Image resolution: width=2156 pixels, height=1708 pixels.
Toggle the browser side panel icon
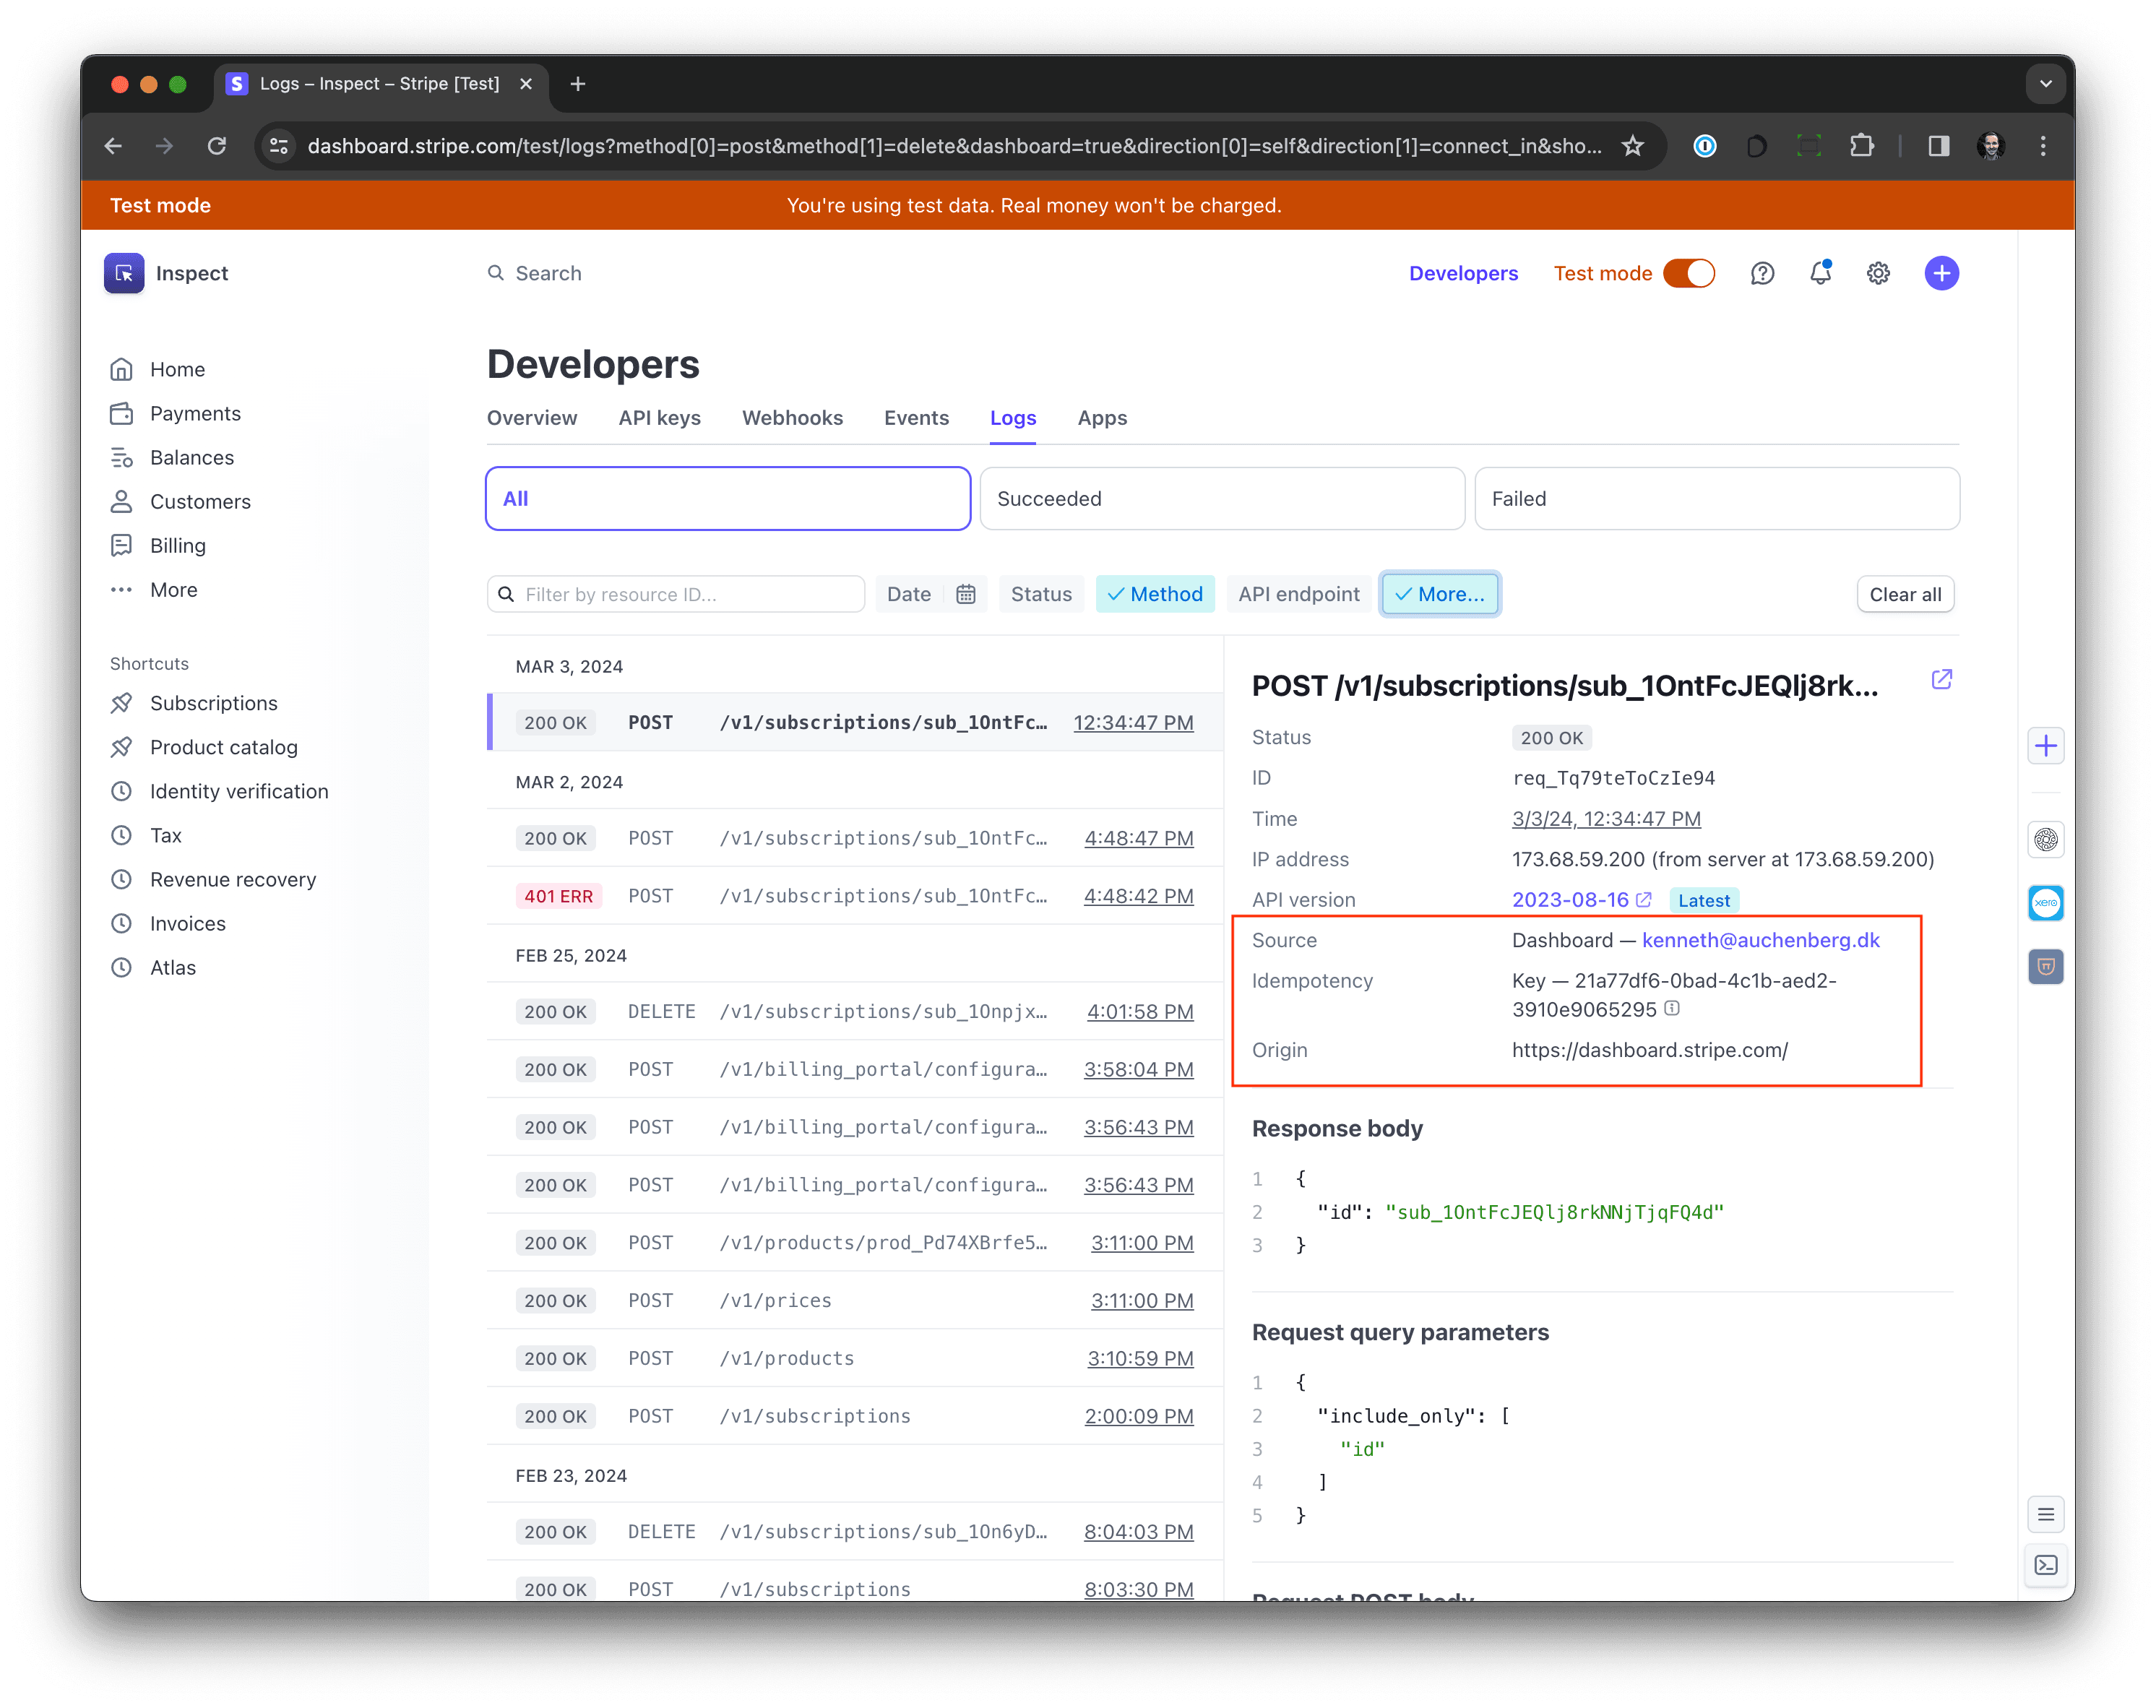click(1938, 146)
